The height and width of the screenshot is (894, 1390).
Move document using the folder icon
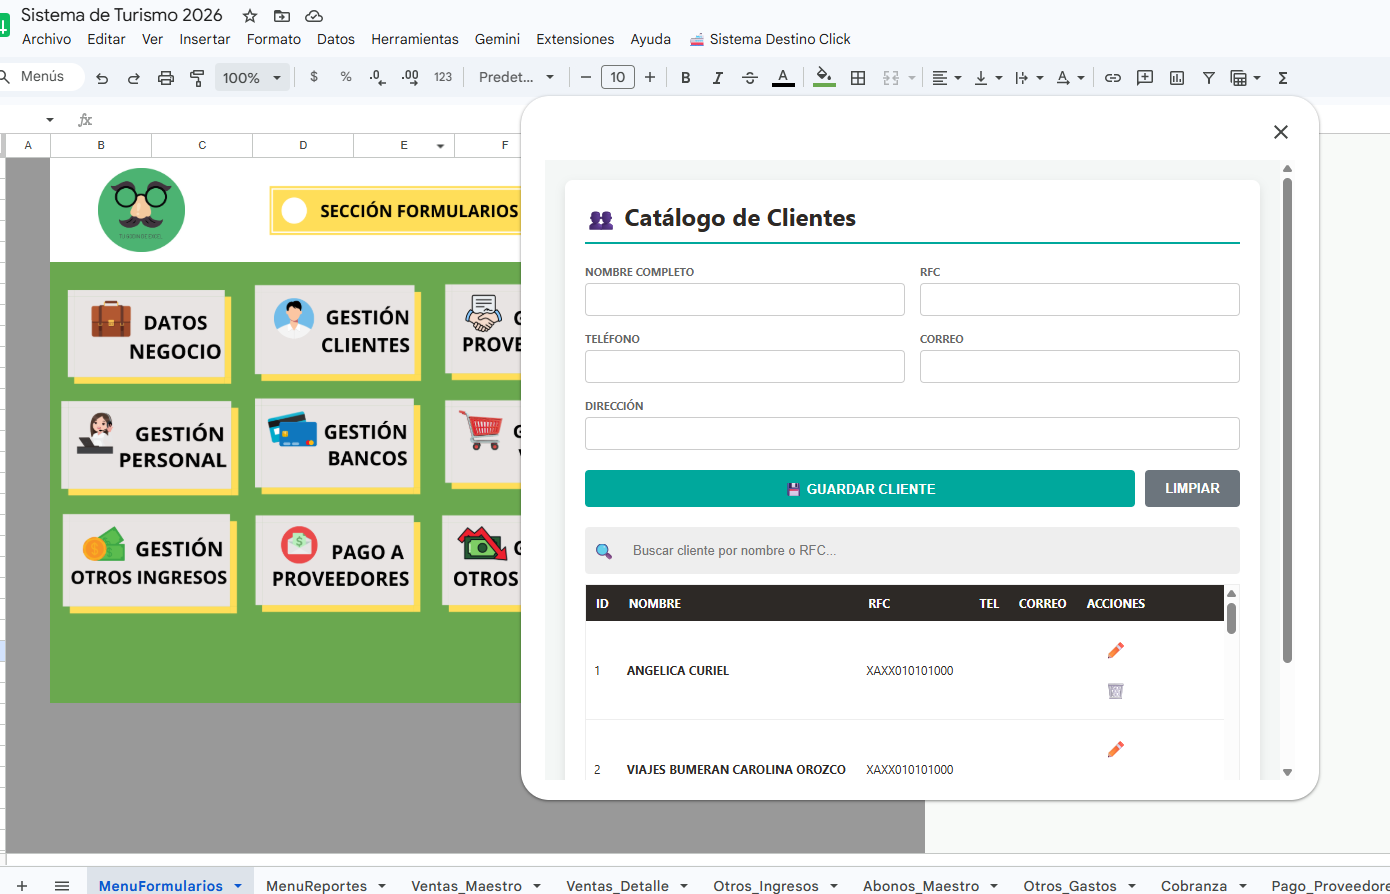click(282, 16)
